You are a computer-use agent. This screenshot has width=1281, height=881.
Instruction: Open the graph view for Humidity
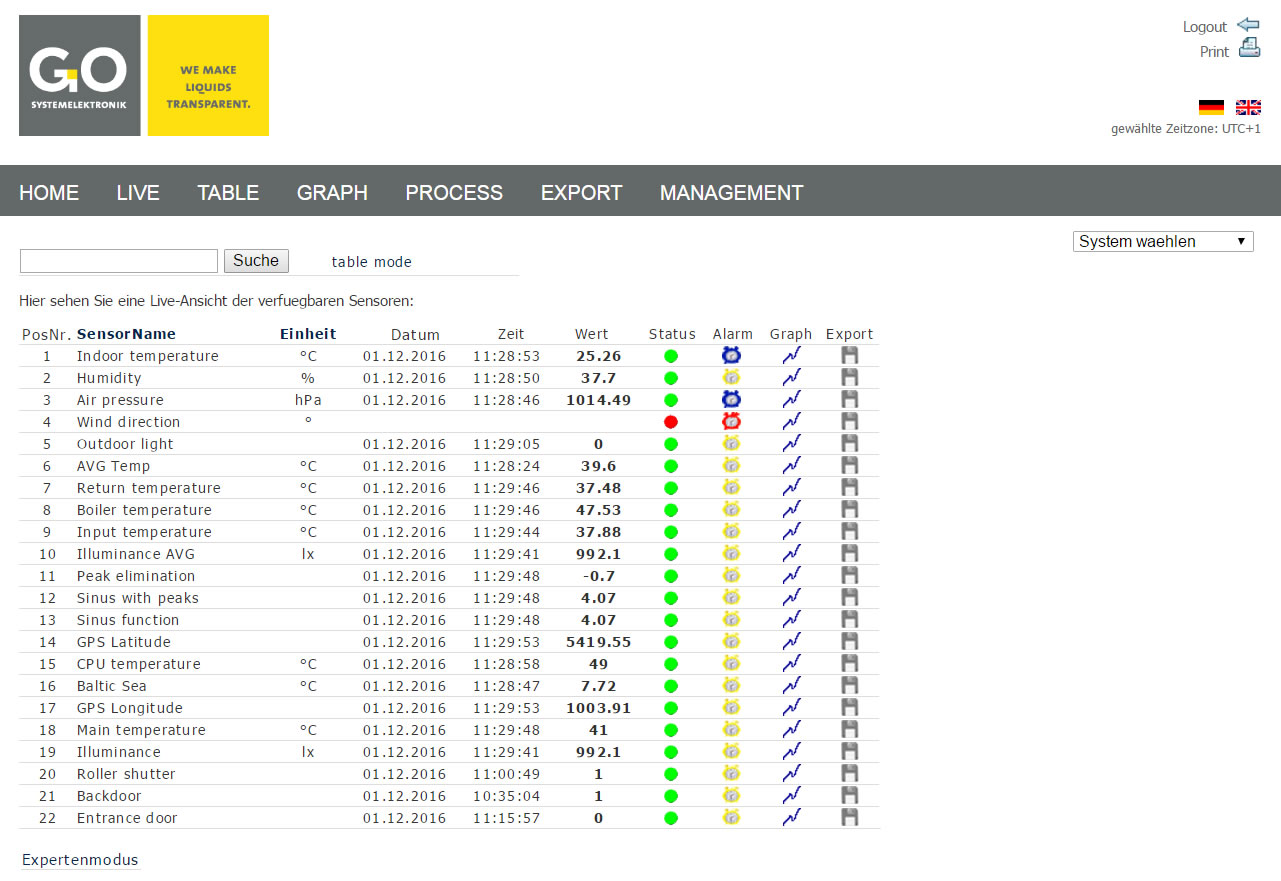tap(790, 377)
